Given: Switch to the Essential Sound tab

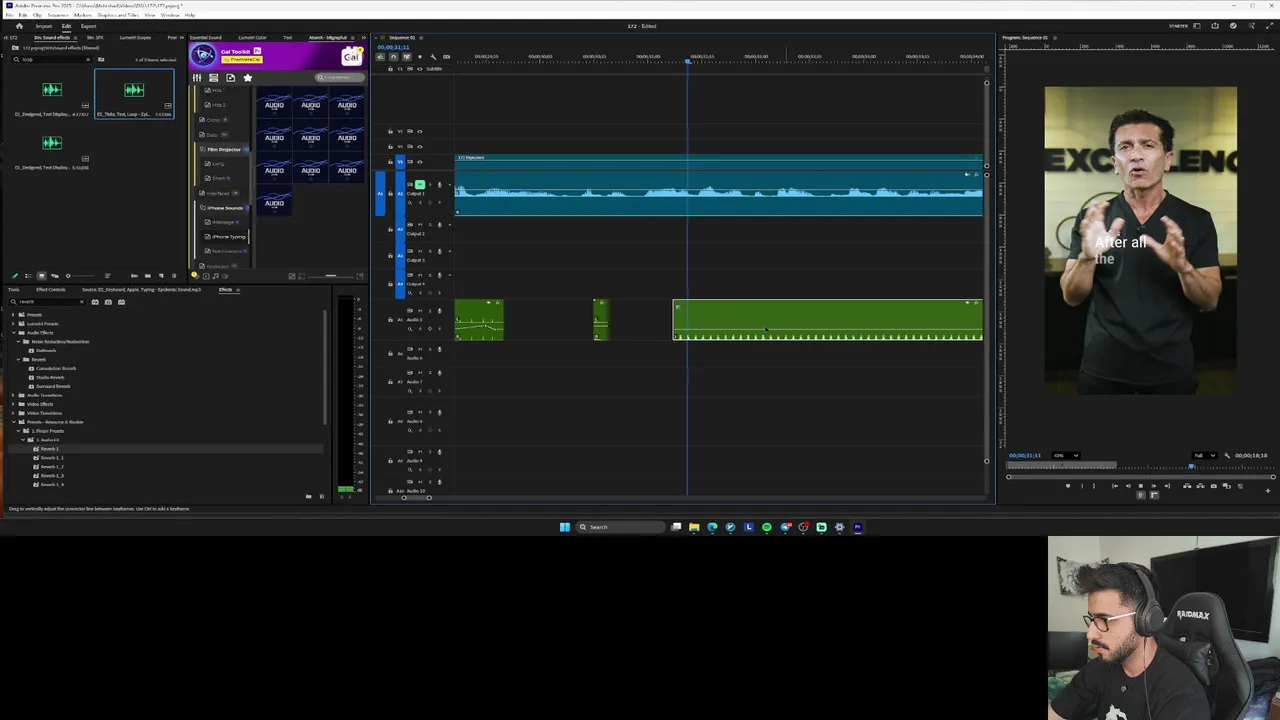Looking at the screenshot, I should pyautogui.click(x=206, y=38).
